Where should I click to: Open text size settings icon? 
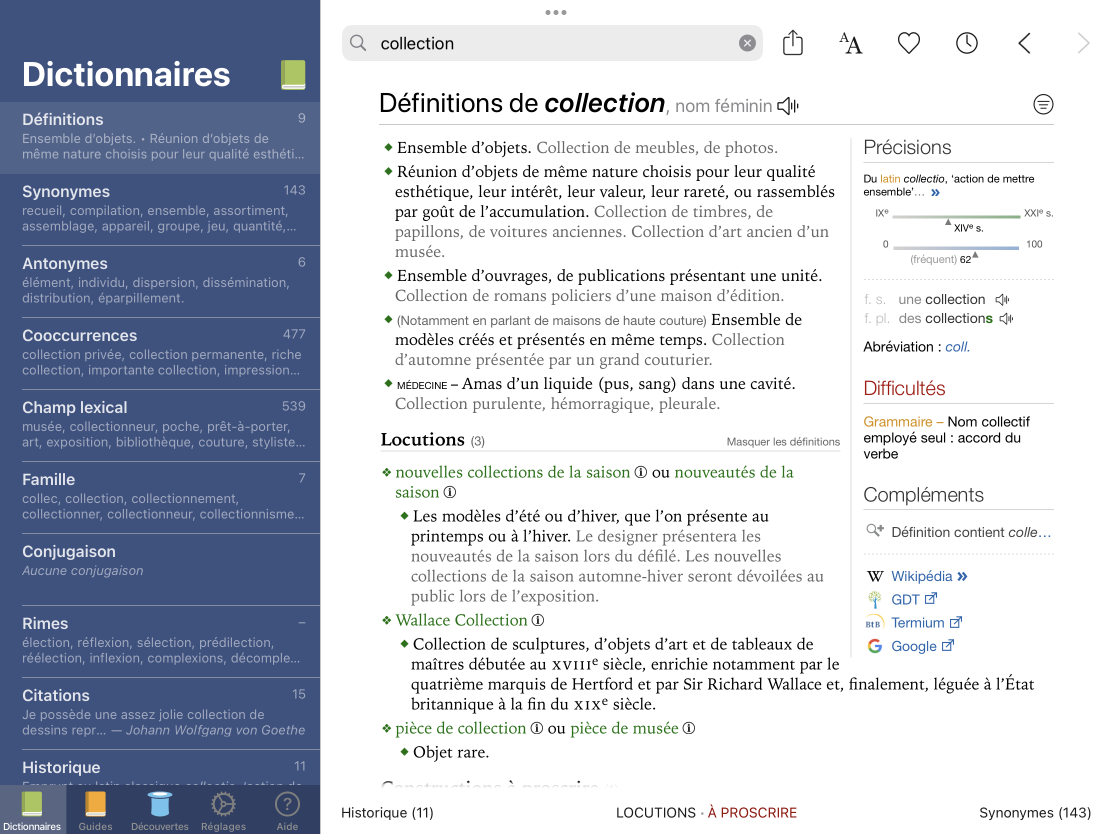pos(850,43)
